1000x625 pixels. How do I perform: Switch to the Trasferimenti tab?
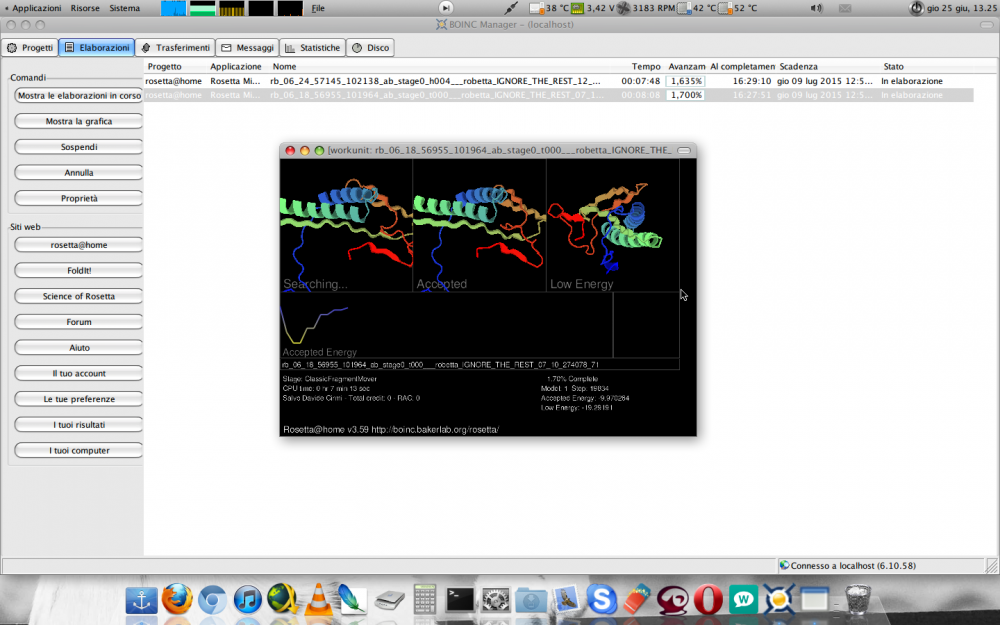pyautogui.click(x=175, y=47)
